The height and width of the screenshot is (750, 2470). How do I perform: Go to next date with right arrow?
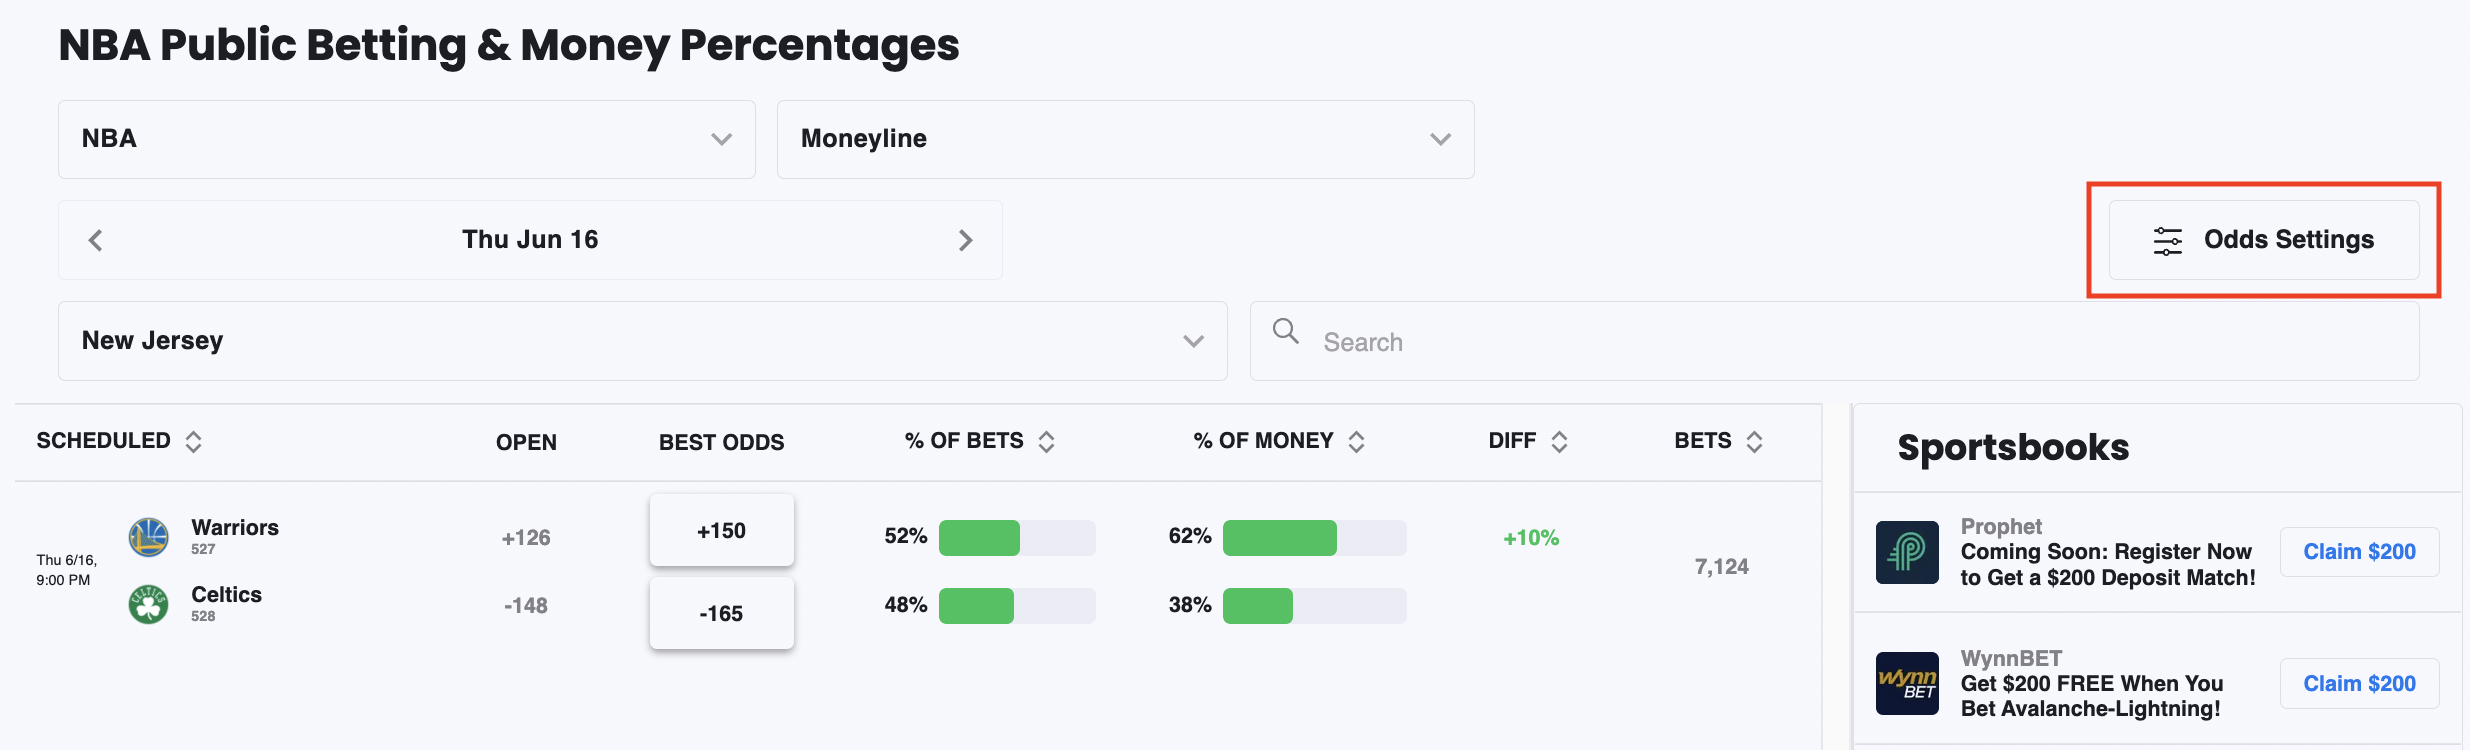(965, 240)
